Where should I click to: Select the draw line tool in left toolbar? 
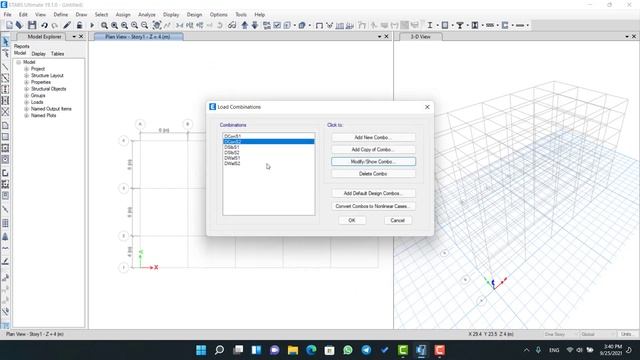click(5, 67)
